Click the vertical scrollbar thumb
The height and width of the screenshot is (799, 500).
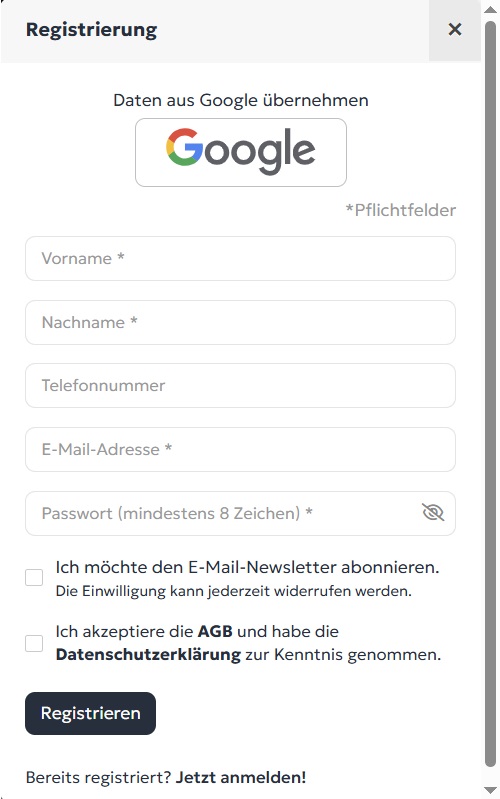tap(490, 393)
